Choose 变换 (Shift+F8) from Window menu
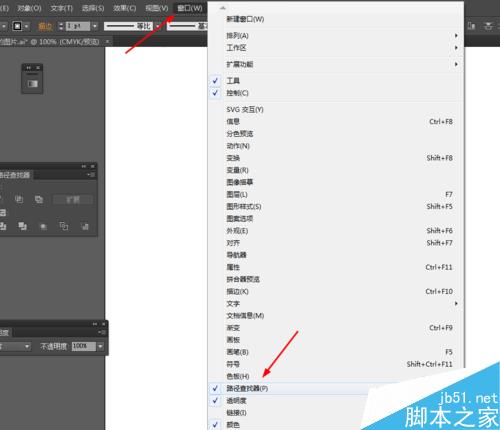500x430 pixels. click(x=336, y=158)
